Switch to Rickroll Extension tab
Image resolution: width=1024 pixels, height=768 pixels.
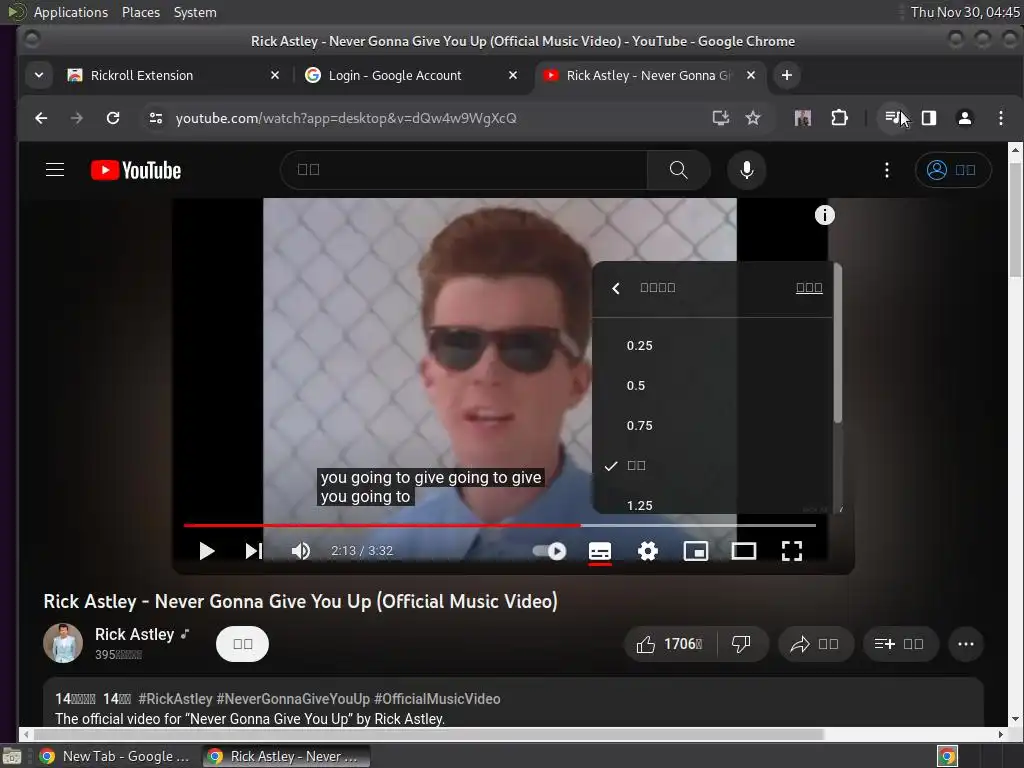point(170,75)
